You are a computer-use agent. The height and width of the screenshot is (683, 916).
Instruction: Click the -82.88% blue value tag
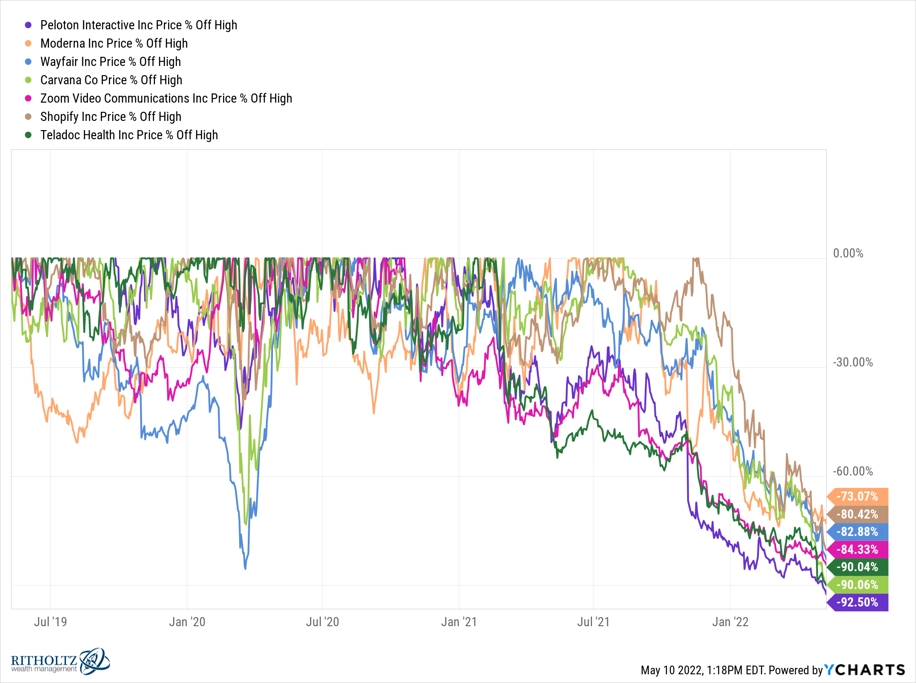pos(857,532)
